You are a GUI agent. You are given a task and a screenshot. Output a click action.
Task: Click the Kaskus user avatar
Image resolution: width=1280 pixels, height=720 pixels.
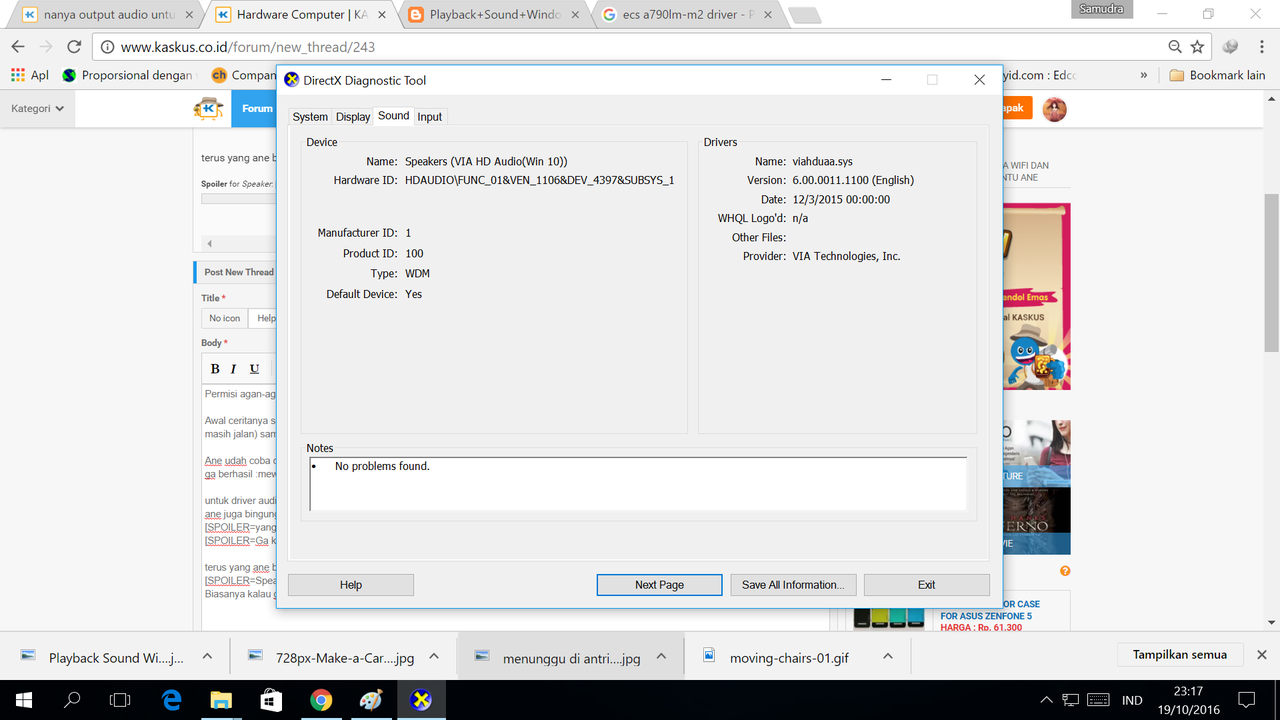point(1054,109)
